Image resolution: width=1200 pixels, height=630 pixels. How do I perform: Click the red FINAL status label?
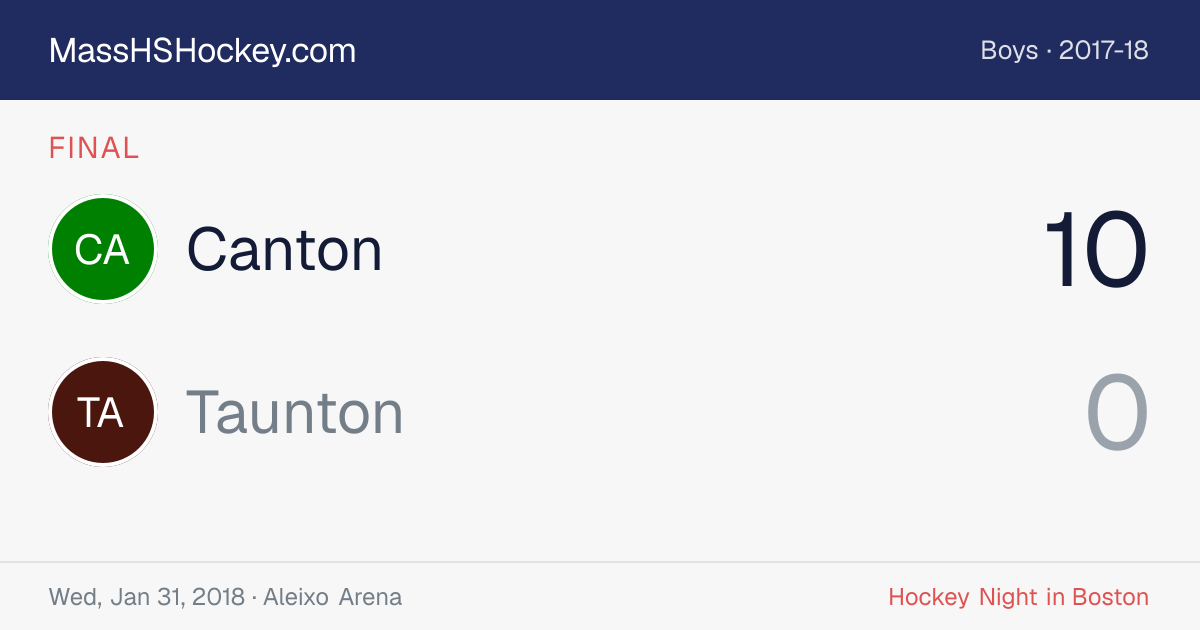[94, 149]
